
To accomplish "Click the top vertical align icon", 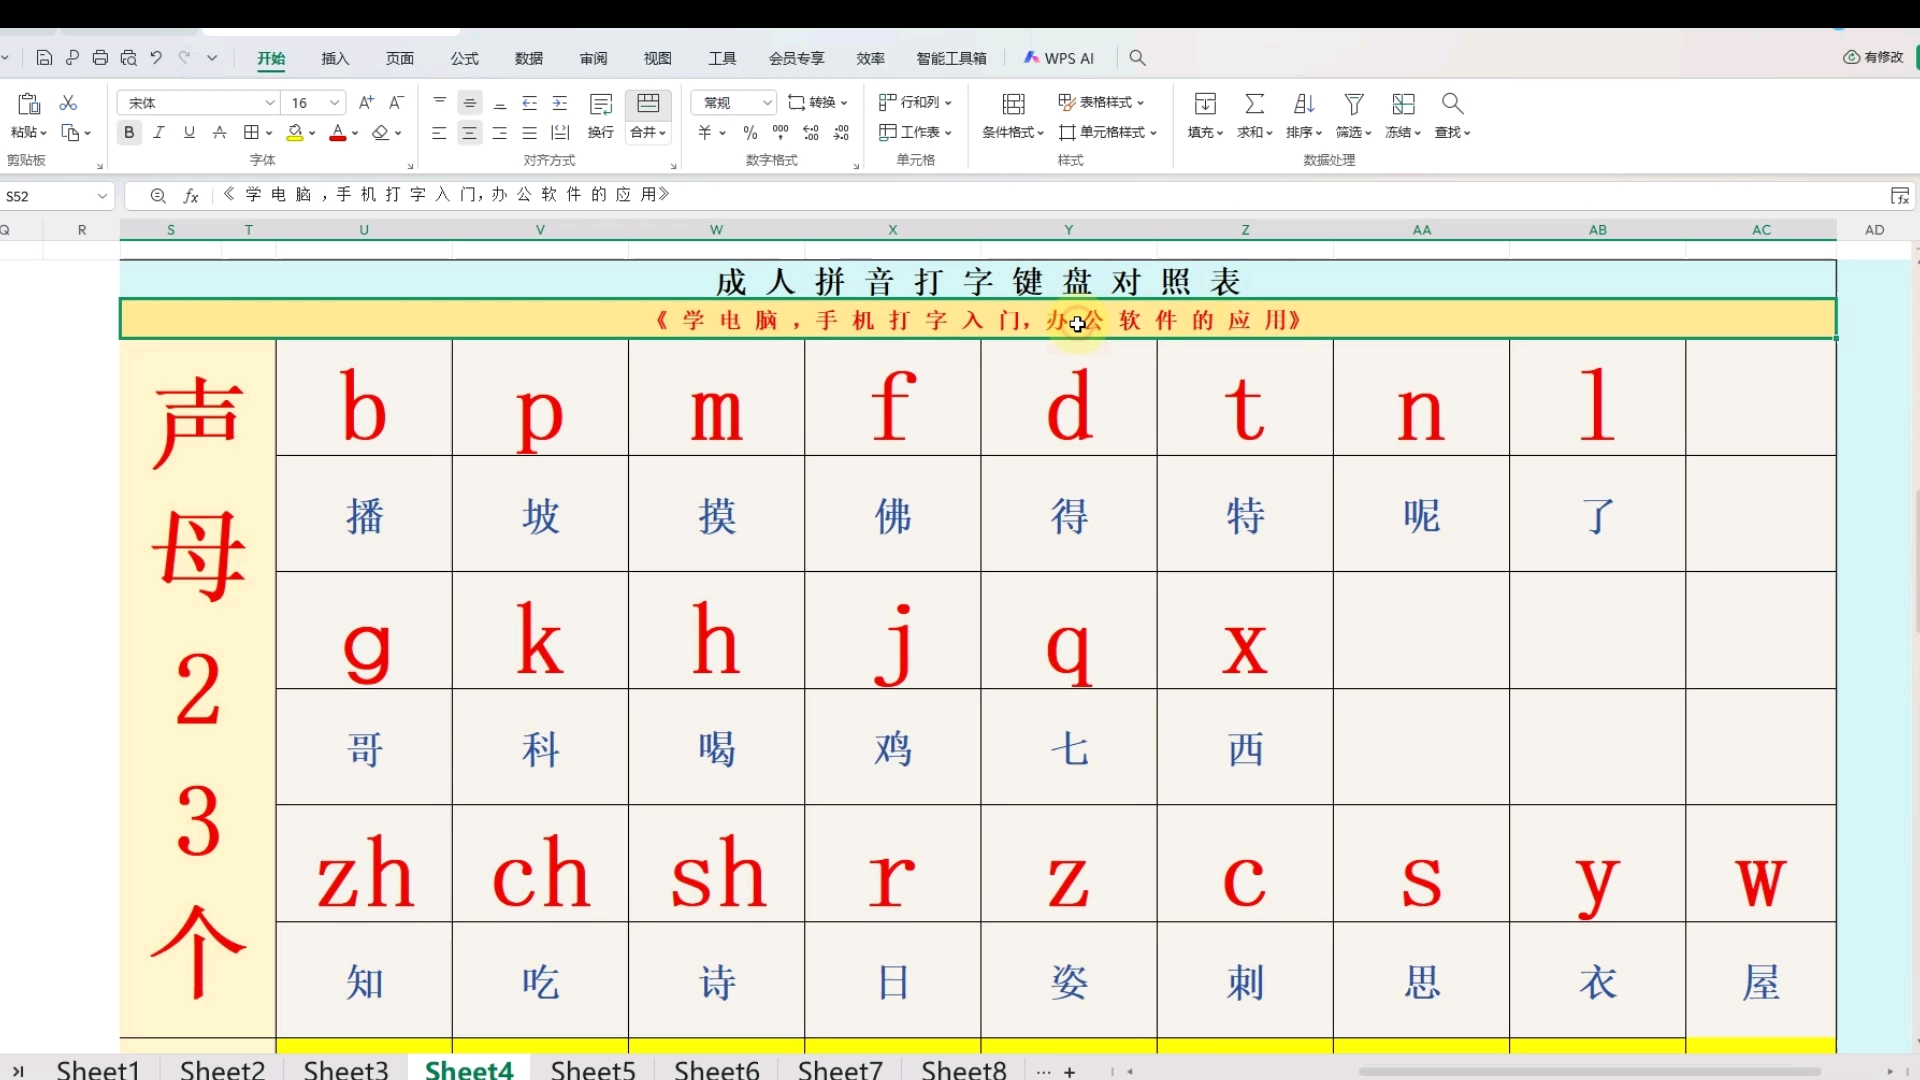I will 440,102.
